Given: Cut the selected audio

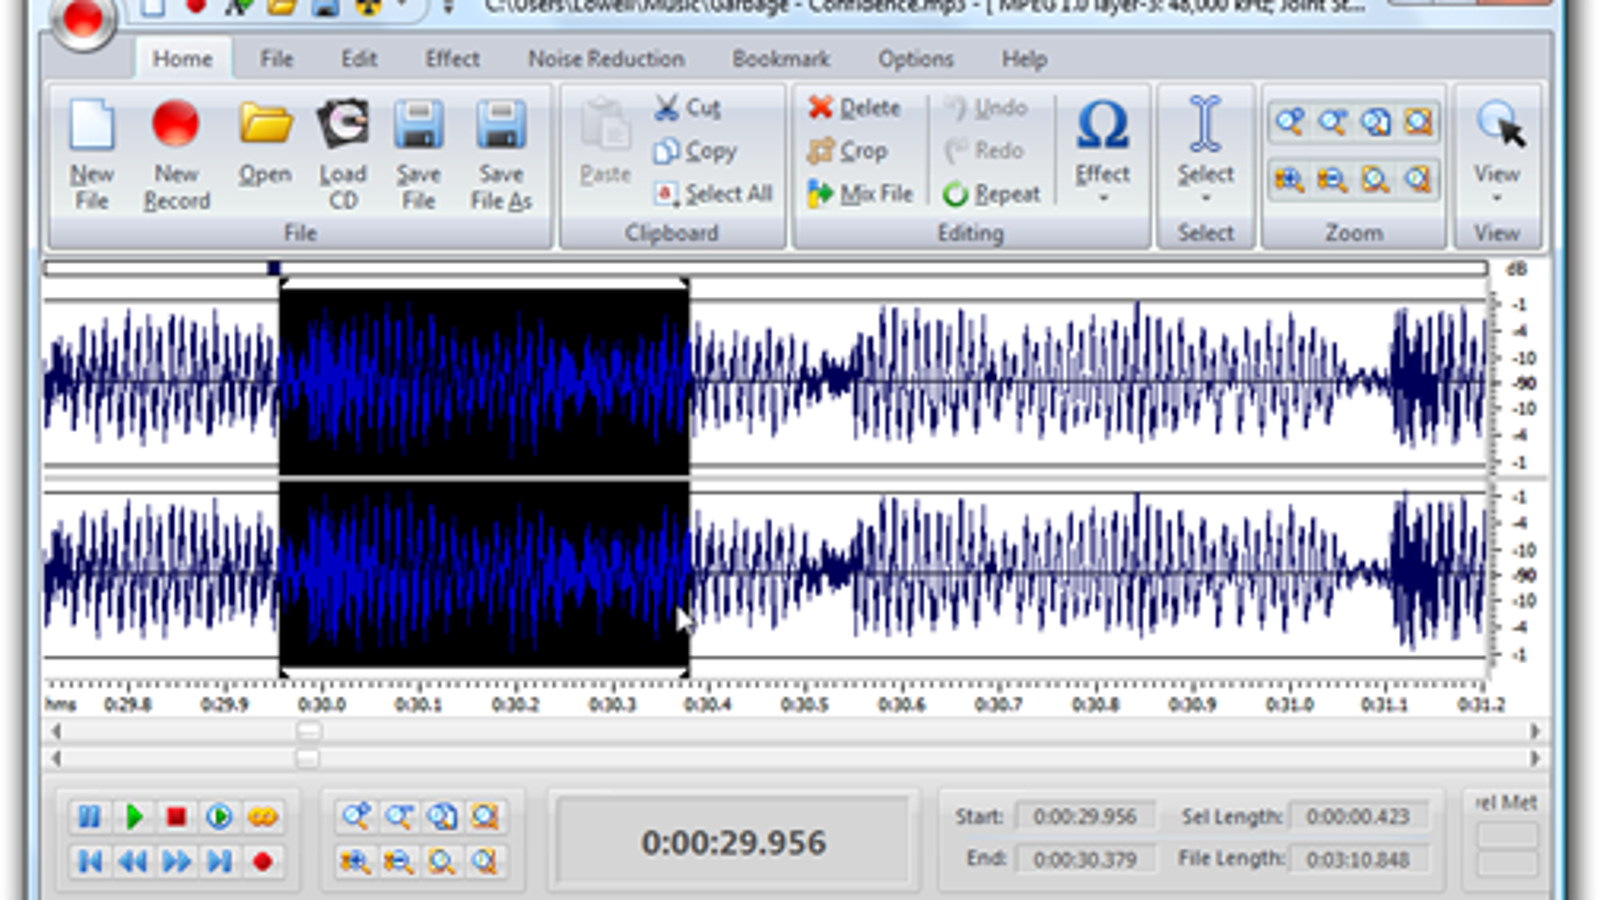Looking at the screenshot, I should [x=687, y=107].
